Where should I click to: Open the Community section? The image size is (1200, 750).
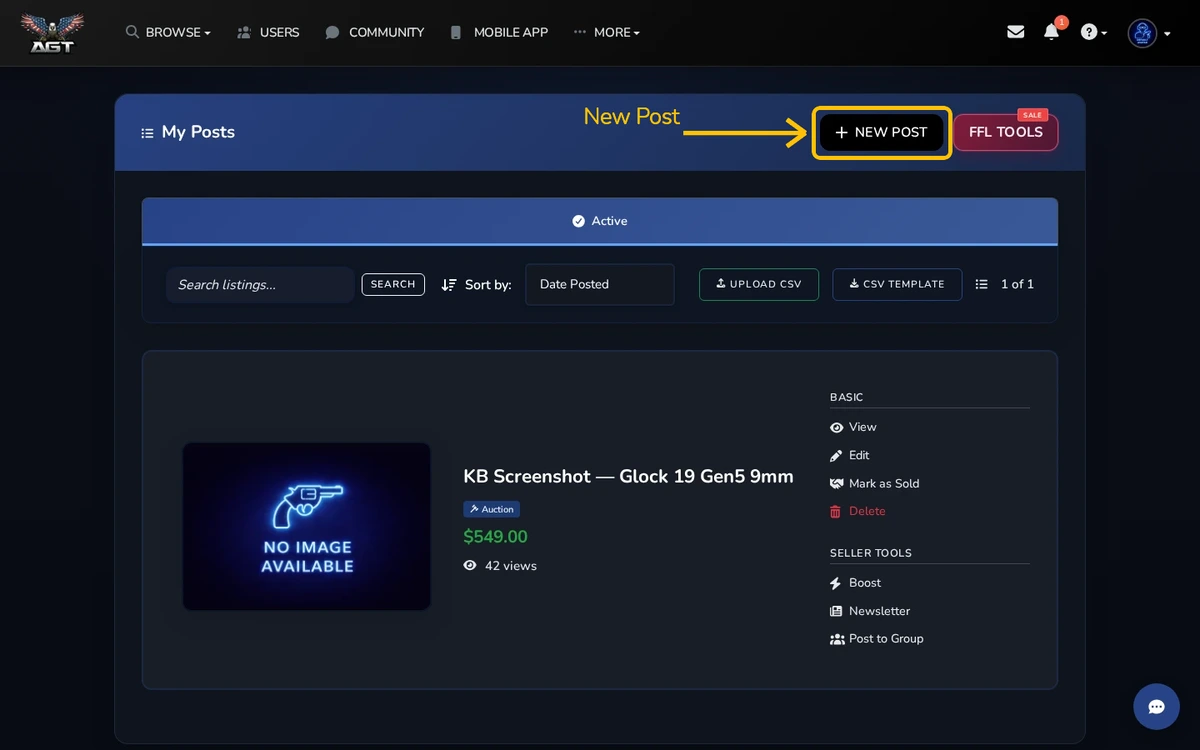375,32
